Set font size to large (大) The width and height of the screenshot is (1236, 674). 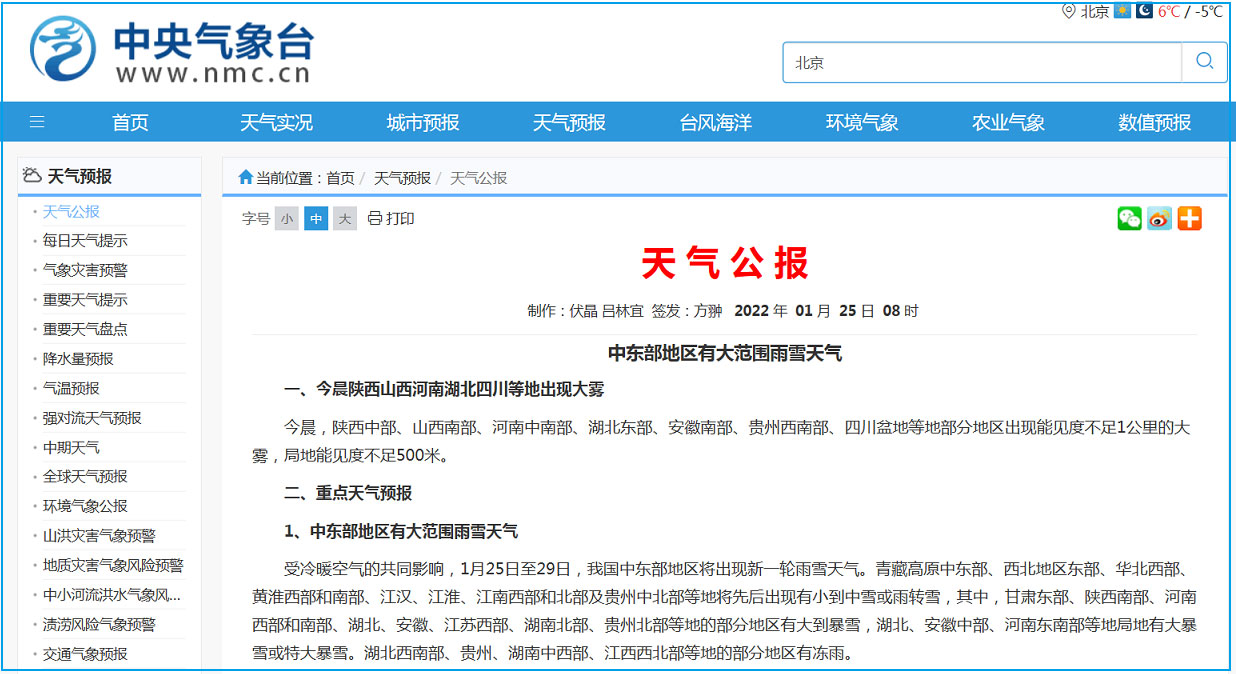click(345, 218)
